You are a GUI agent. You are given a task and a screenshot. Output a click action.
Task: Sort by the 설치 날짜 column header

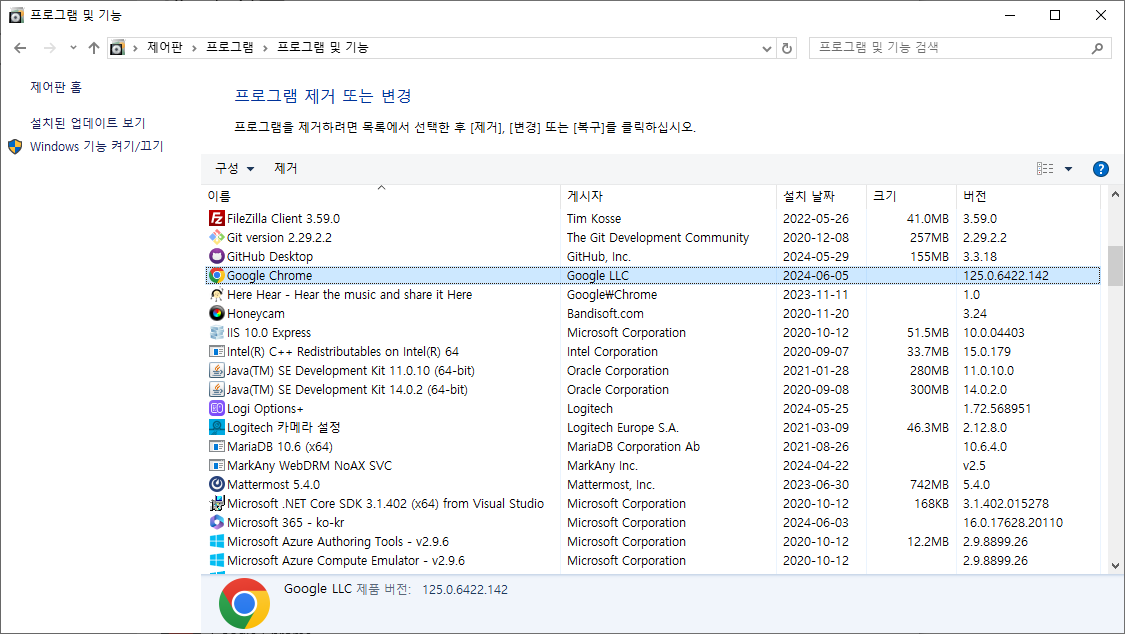(822, 196)
